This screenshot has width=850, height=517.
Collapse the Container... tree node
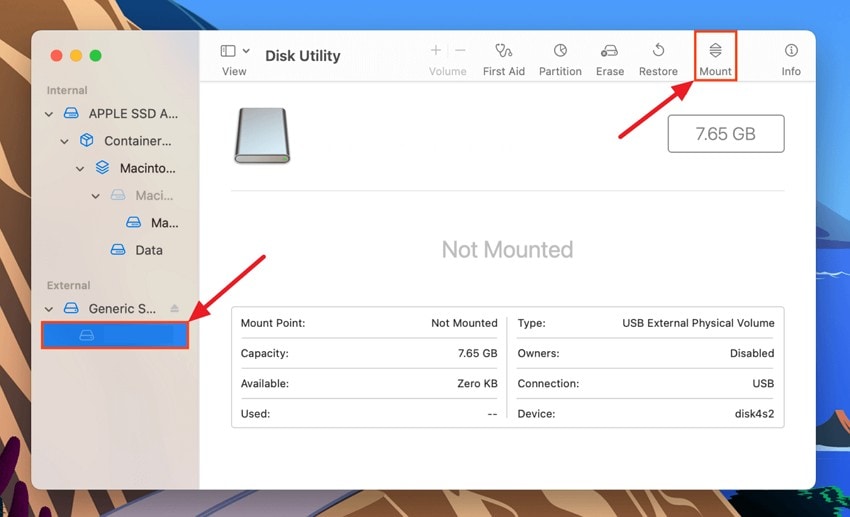pyautogui.click(x=65, y=141)
